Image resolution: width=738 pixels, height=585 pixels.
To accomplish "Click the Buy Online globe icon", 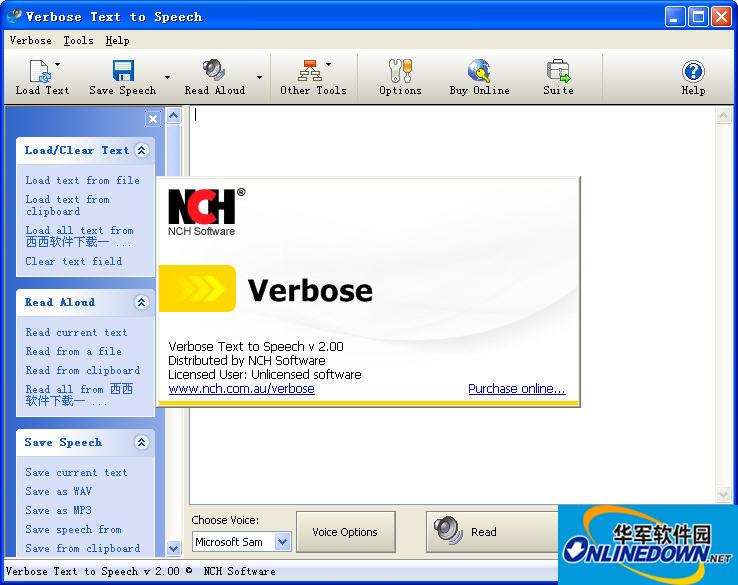I will [x=479, y=70].
